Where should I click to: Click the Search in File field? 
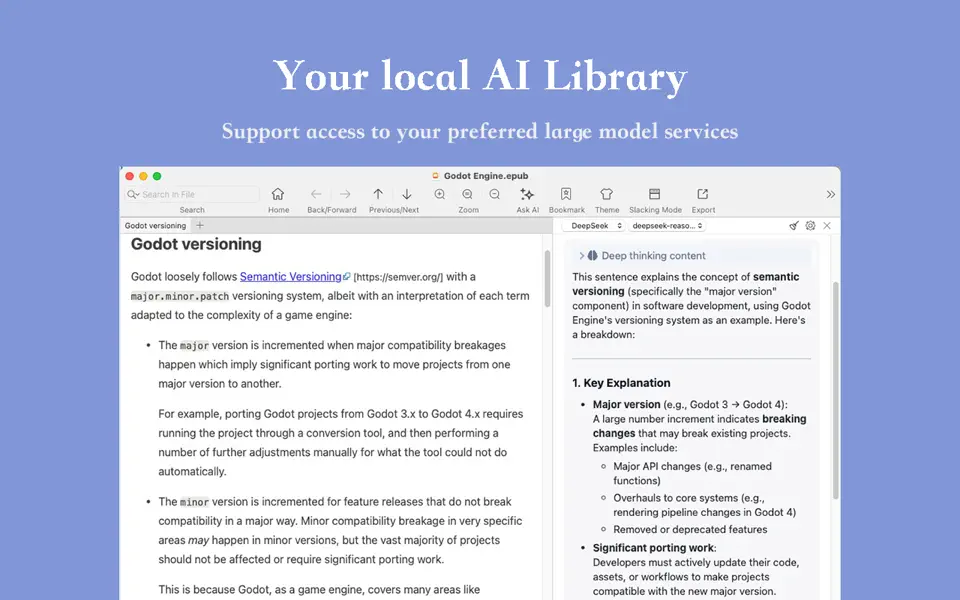tap(190, 193)
